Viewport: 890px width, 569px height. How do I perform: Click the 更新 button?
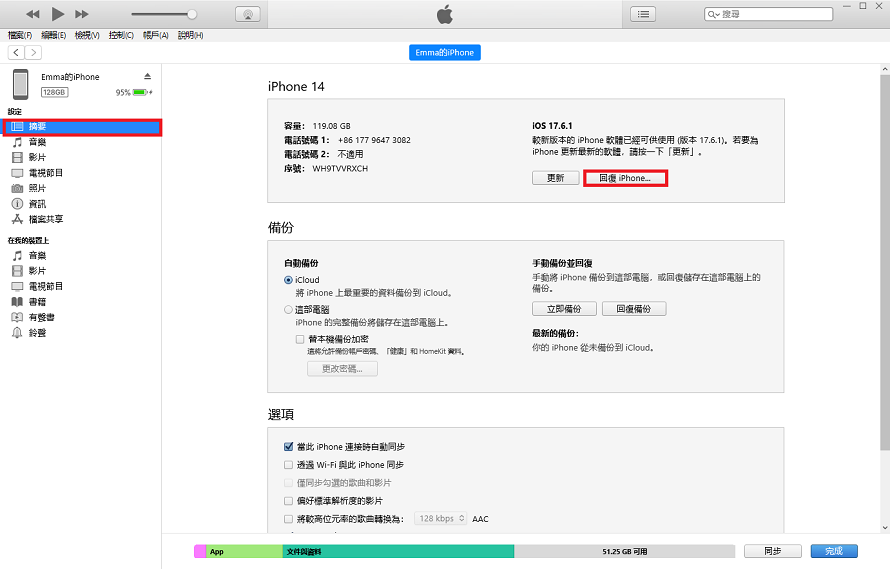tap(555, 178)
